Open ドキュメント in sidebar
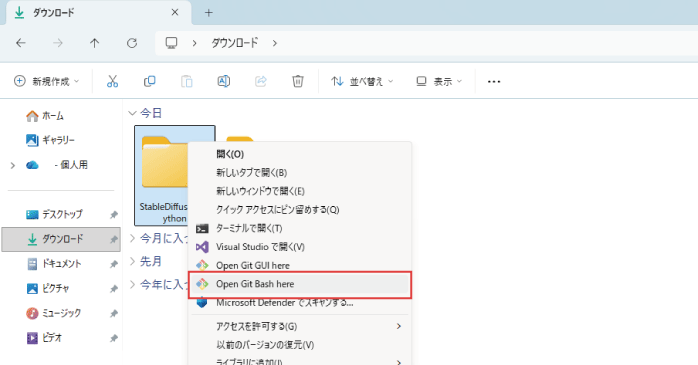This screenshot has width=698, height=365. point(54,264)
